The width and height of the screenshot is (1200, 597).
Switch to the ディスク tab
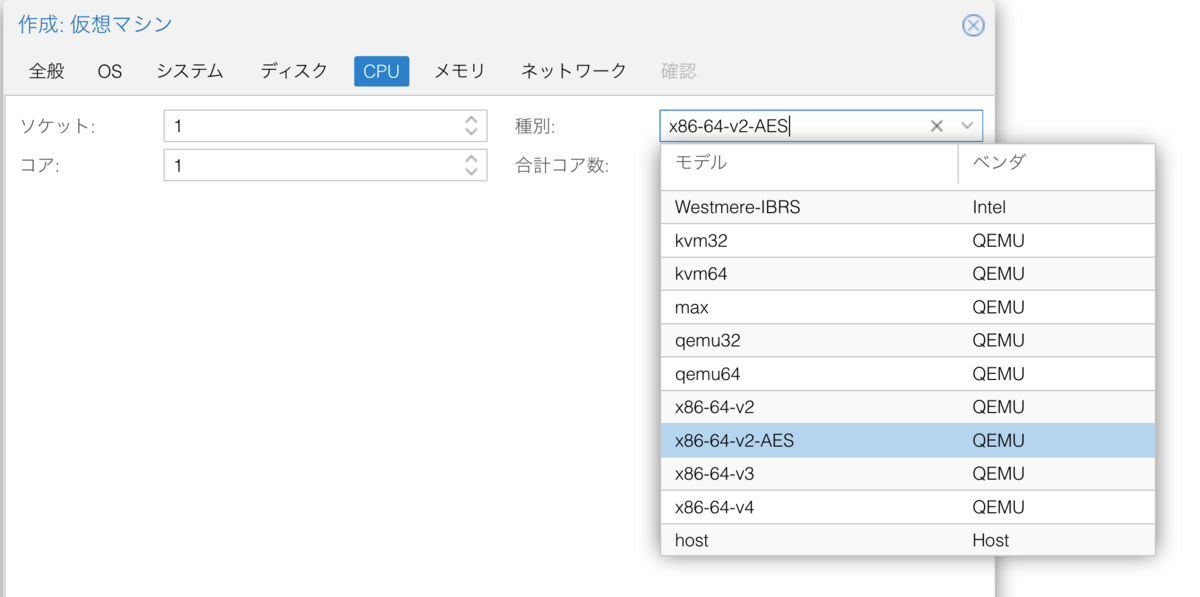pyautogui.click(x=294, y=71)
